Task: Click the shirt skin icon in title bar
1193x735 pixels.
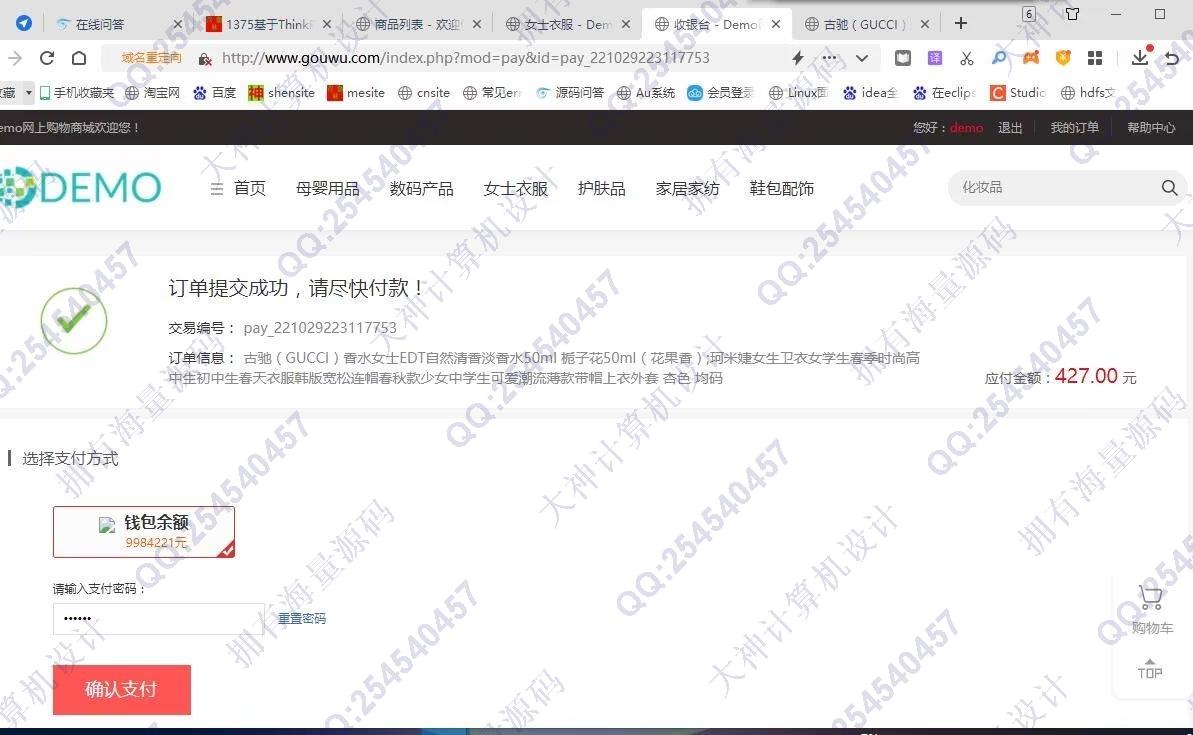Action: 1072,14
